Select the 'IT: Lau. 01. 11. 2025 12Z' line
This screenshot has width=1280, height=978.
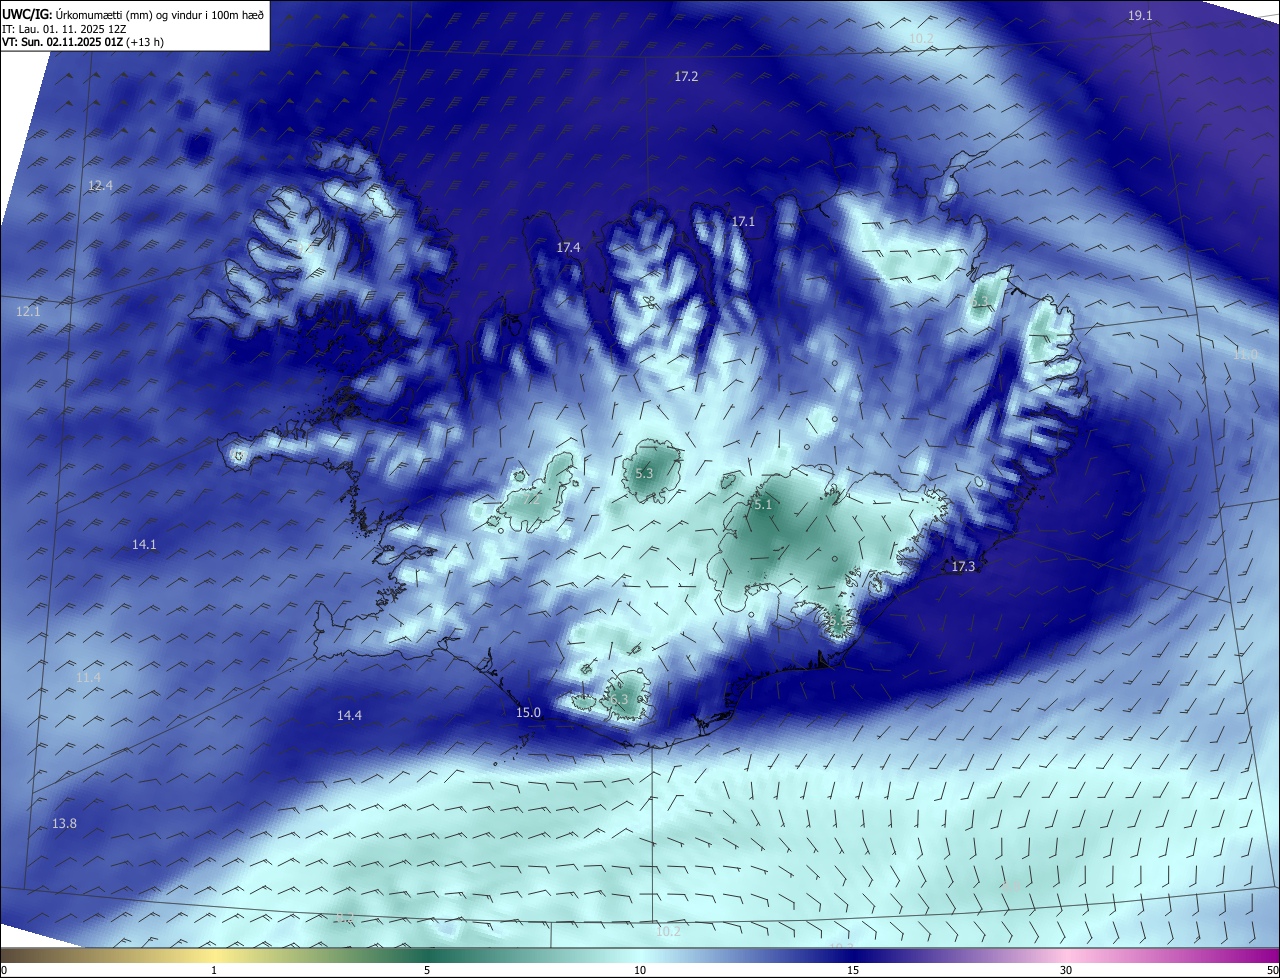[x=64, y=29]
